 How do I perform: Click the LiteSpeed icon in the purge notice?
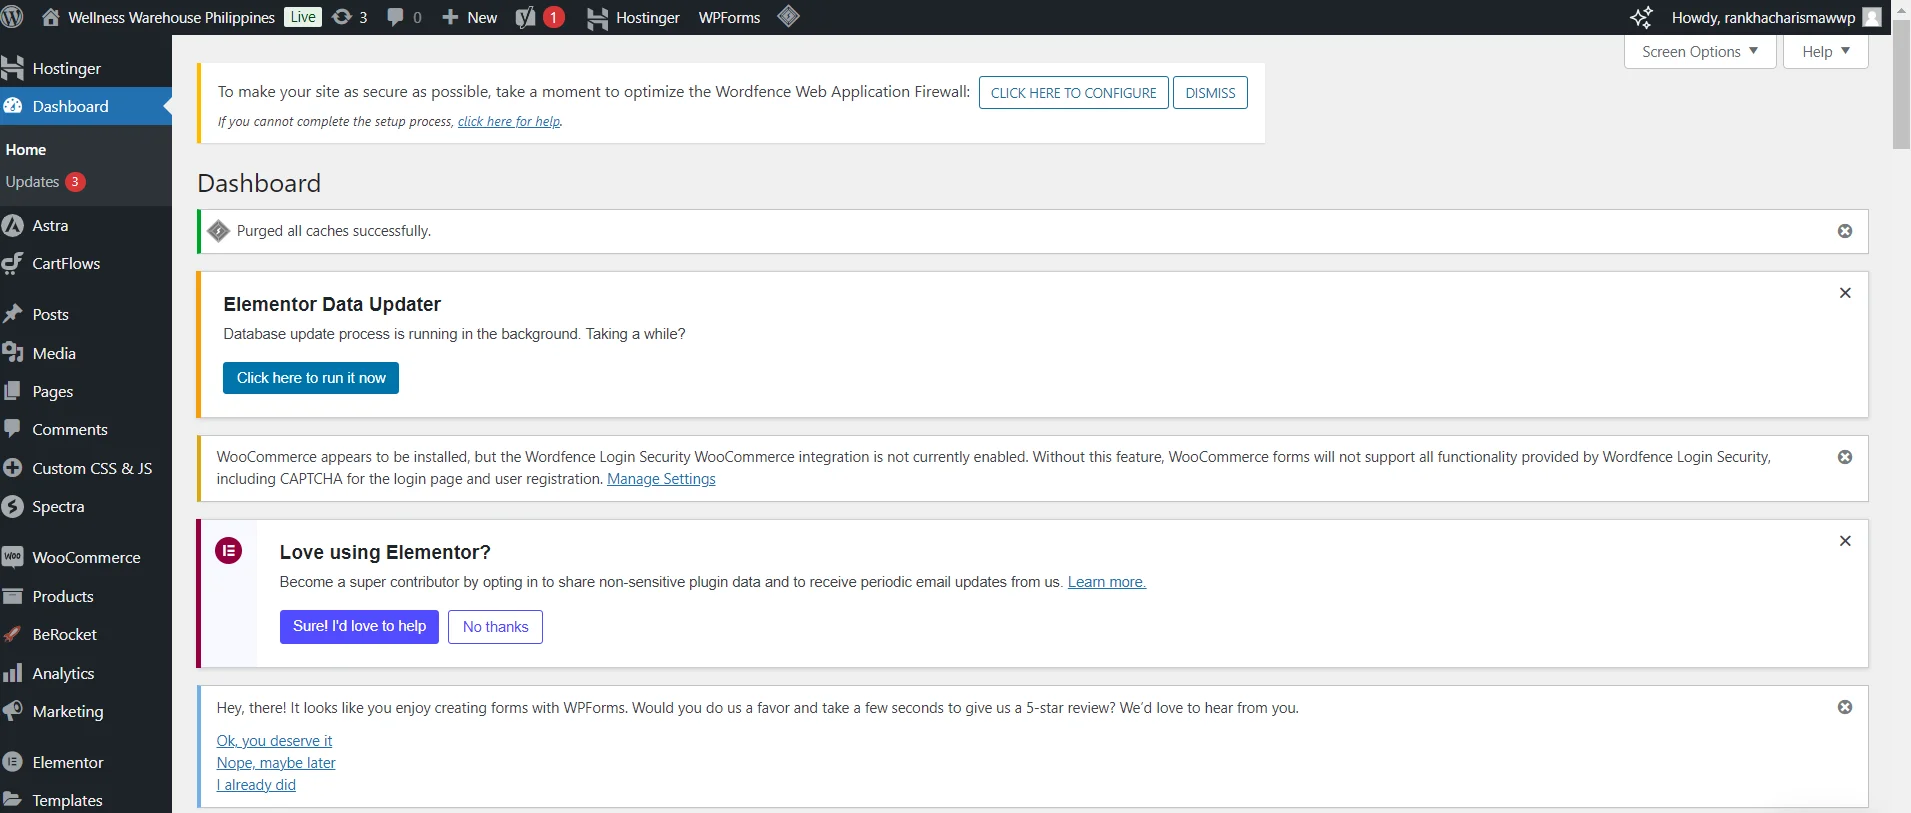coord(218,231)
